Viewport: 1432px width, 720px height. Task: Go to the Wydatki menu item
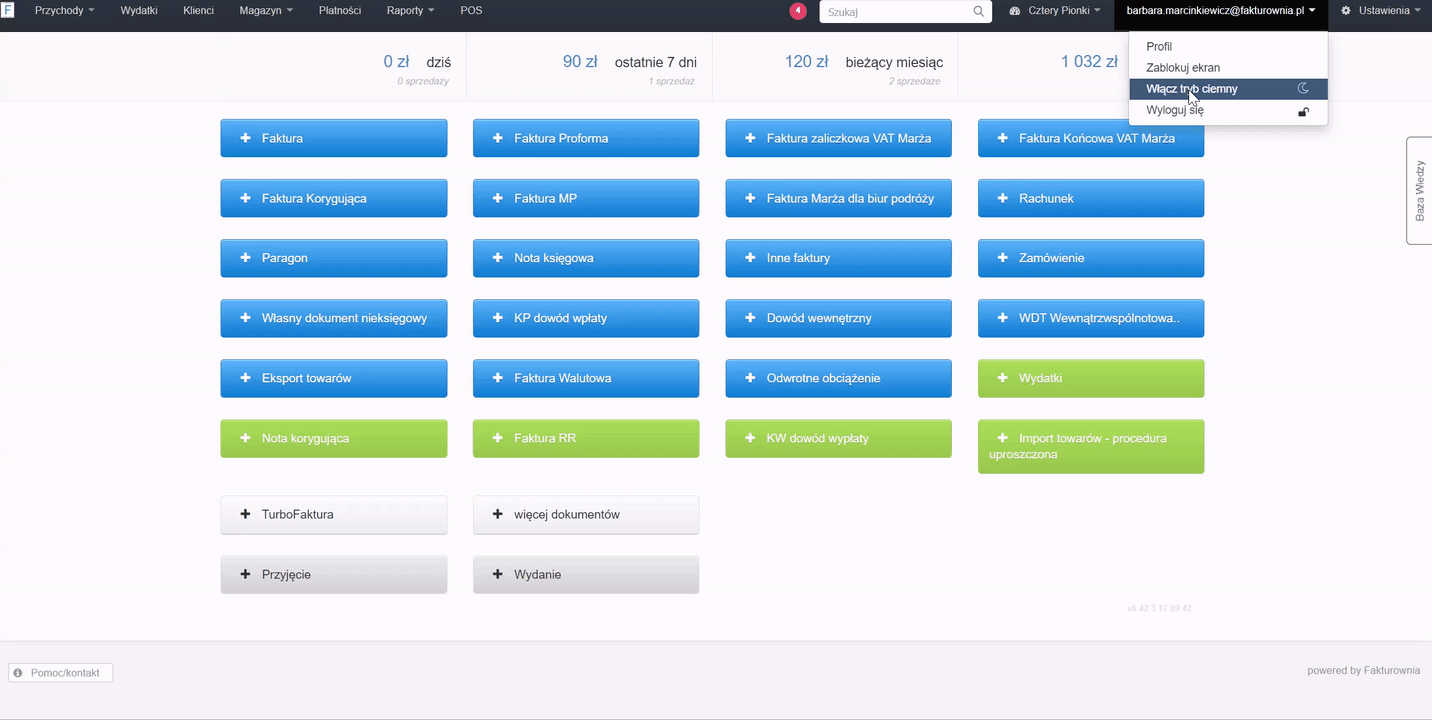(139, 11)
